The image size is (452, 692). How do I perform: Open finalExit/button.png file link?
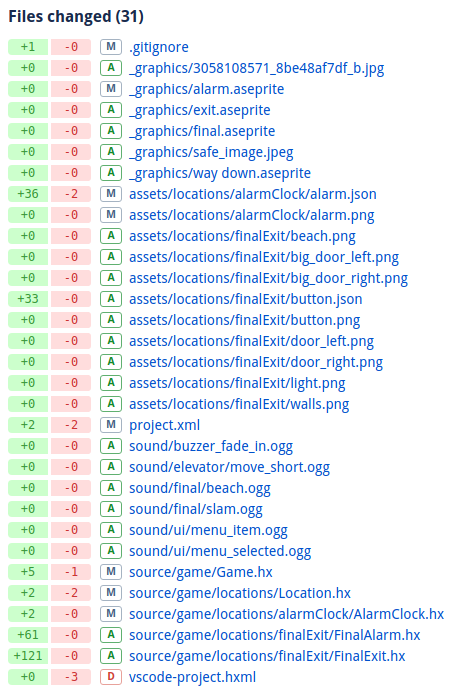(x=245, y=320)
